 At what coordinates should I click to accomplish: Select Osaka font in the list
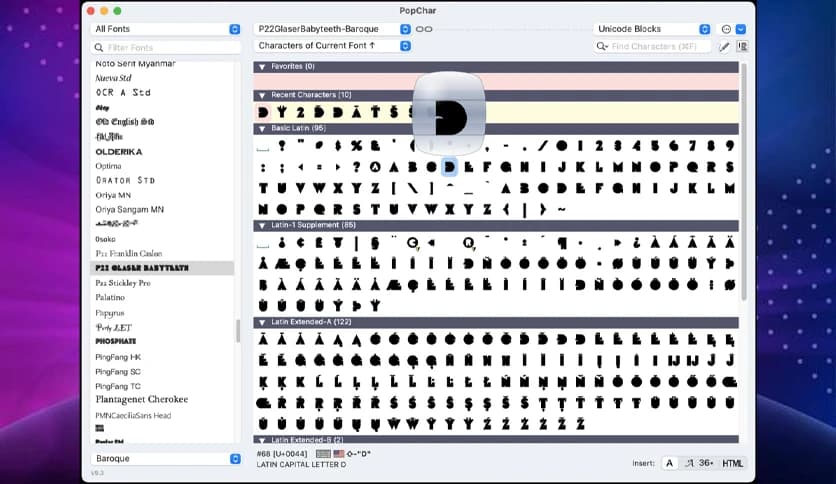105,239
